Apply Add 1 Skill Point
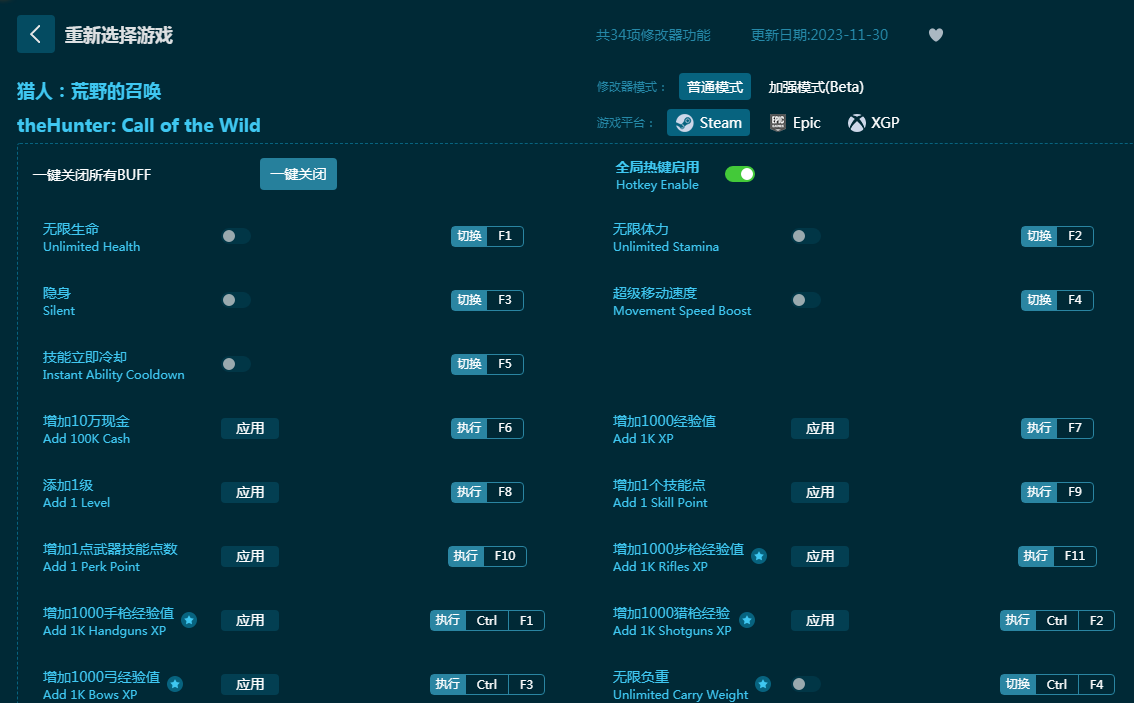1134x703 pixels. (x=820, y=493)
